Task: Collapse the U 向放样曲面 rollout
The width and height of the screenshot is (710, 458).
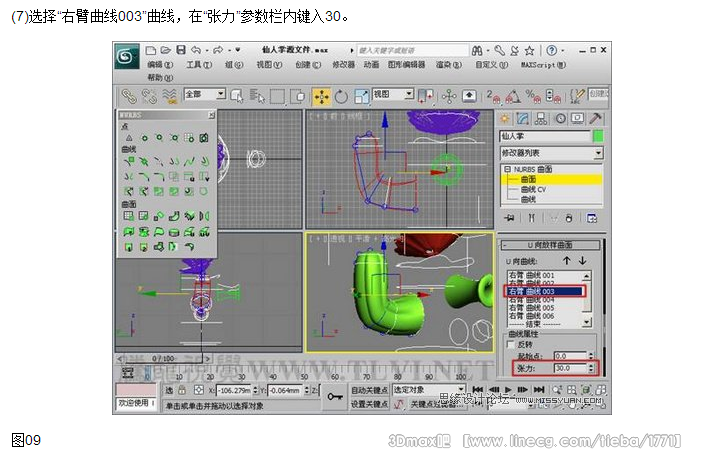Action: [550, 245]
